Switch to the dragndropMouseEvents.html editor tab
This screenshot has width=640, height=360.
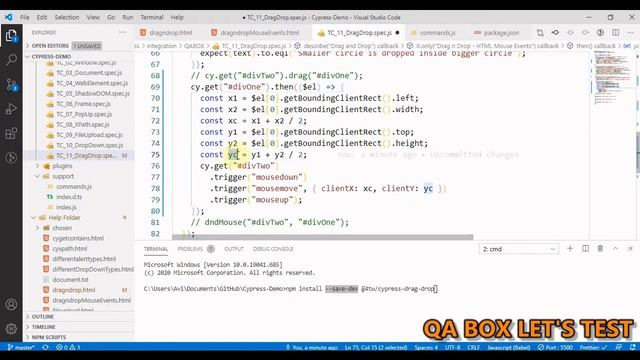[259, 33]
